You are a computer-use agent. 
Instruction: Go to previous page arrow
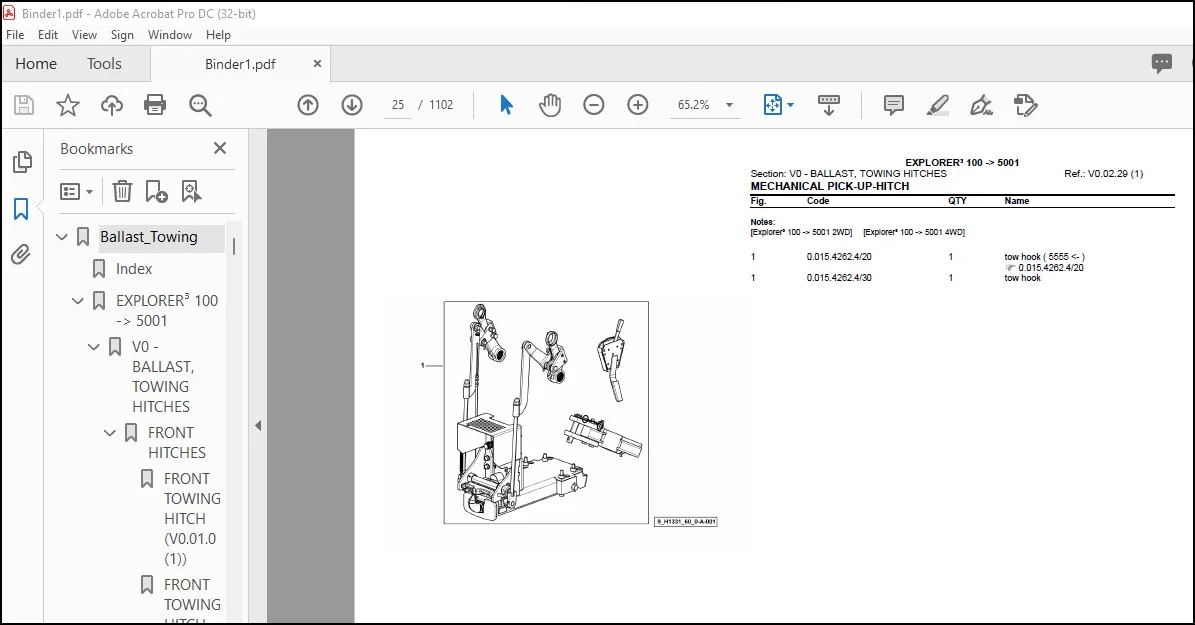(x=308, y=105)
